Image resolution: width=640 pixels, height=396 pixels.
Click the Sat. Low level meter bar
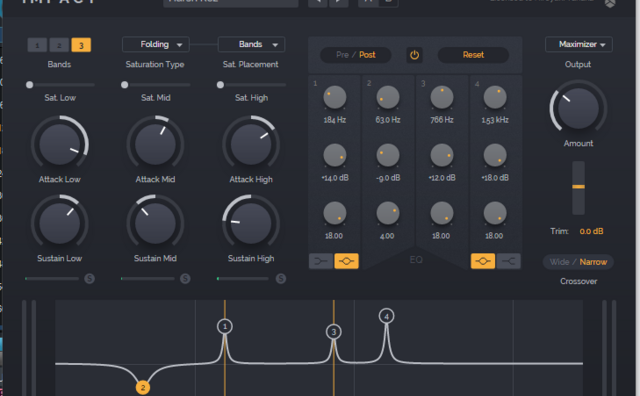[x=52, y=278]
